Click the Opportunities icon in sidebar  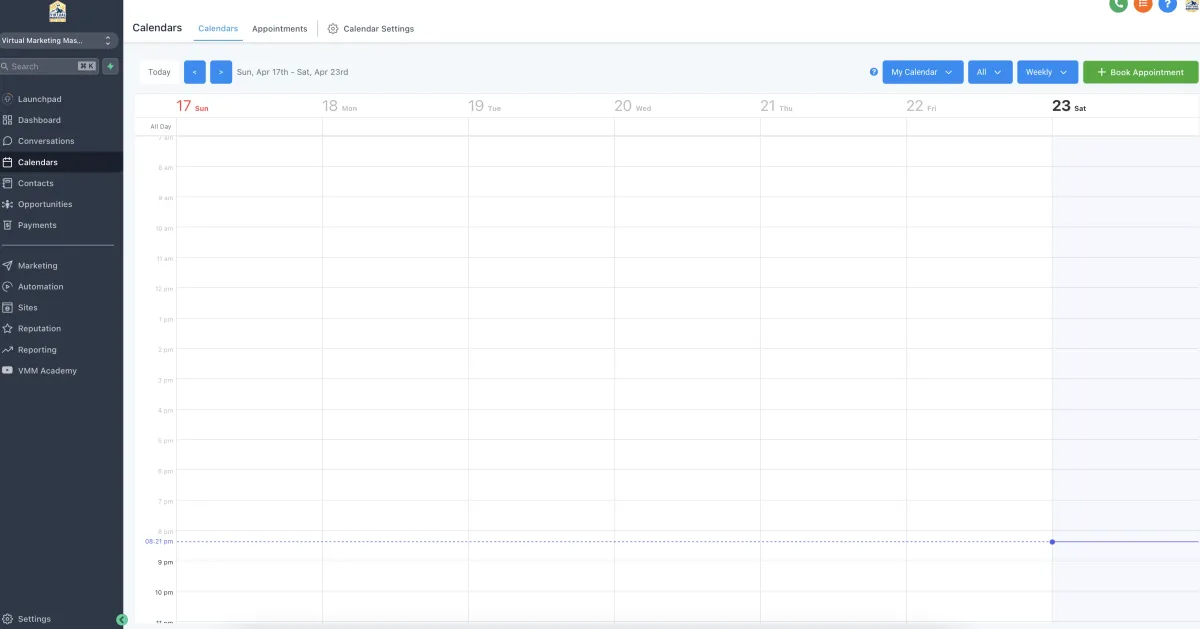tap(8, 204)
